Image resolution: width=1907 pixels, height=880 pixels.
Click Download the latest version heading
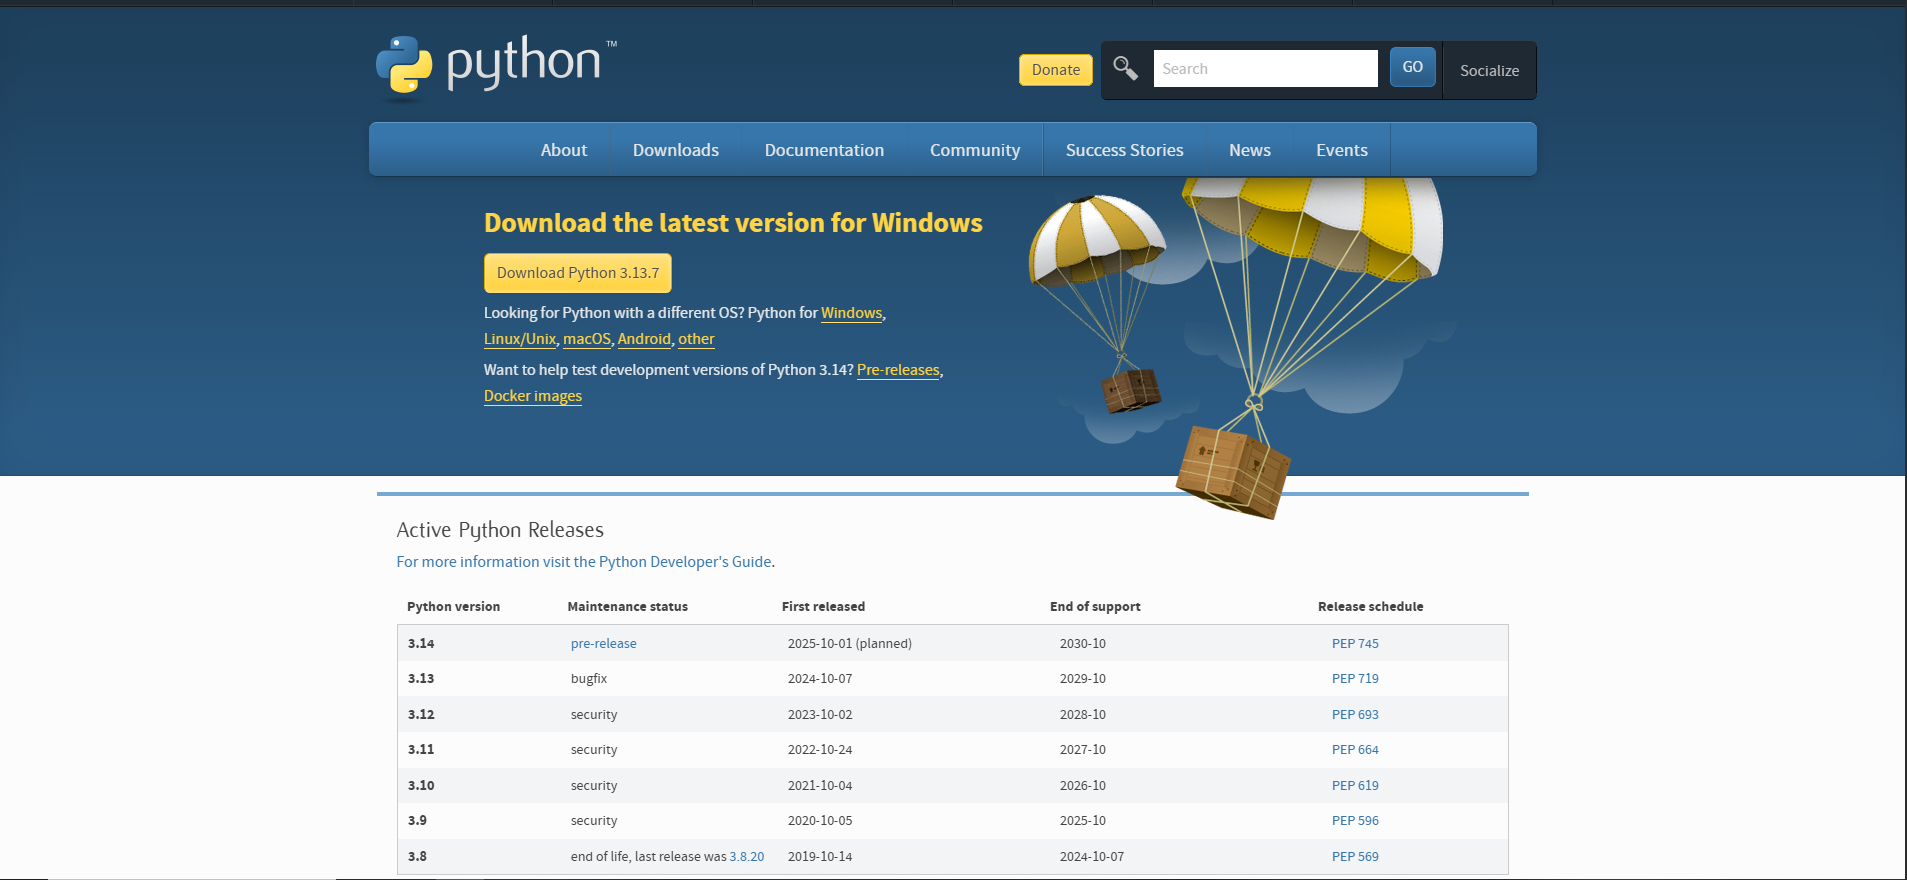[733, 223]
